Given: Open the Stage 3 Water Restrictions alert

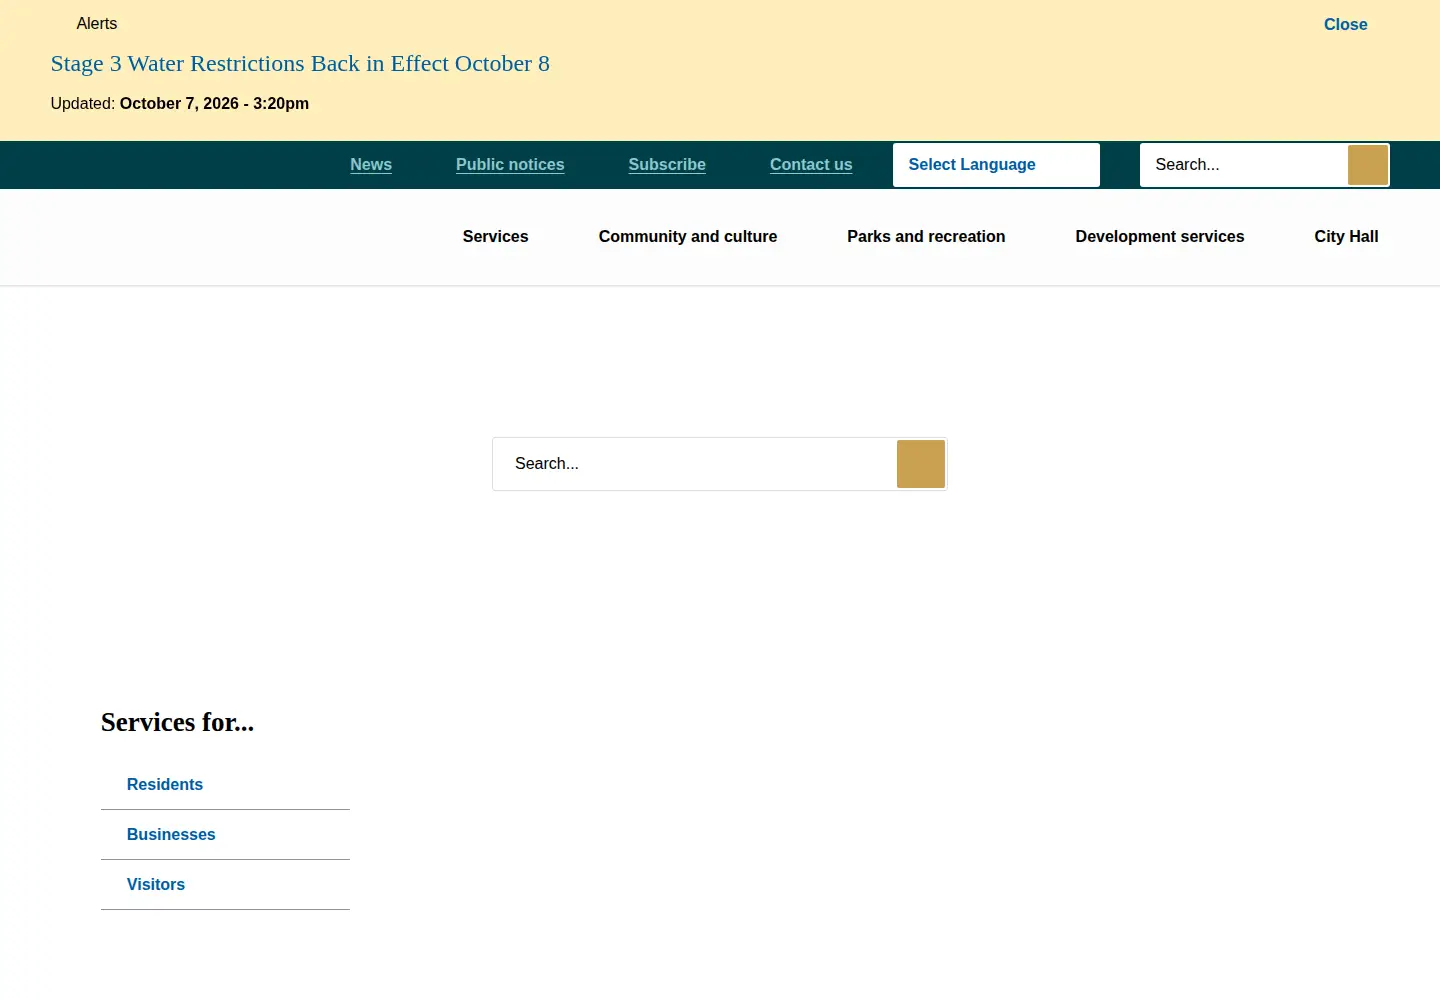Looking at the screenshot, I should click(x=300, y=64).
